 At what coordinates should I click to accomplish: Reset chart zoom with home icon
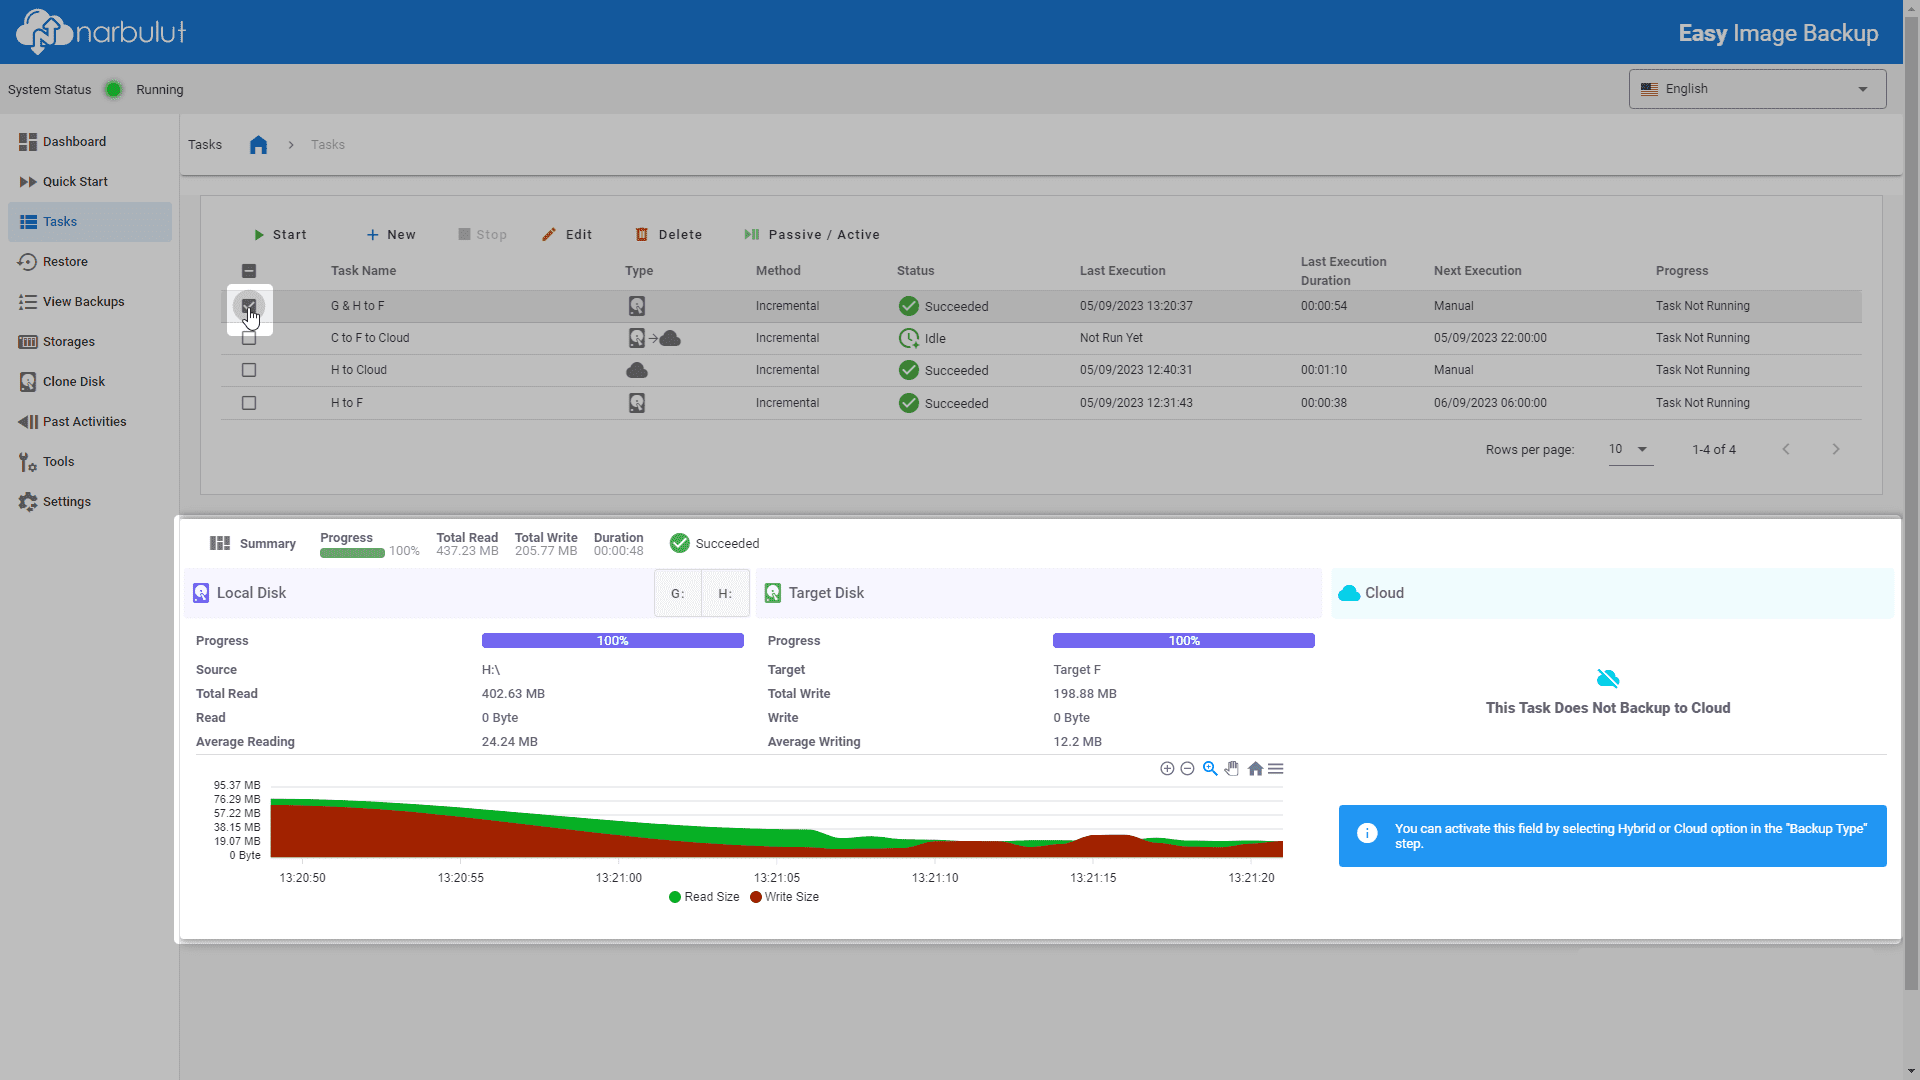[1255, 769]
